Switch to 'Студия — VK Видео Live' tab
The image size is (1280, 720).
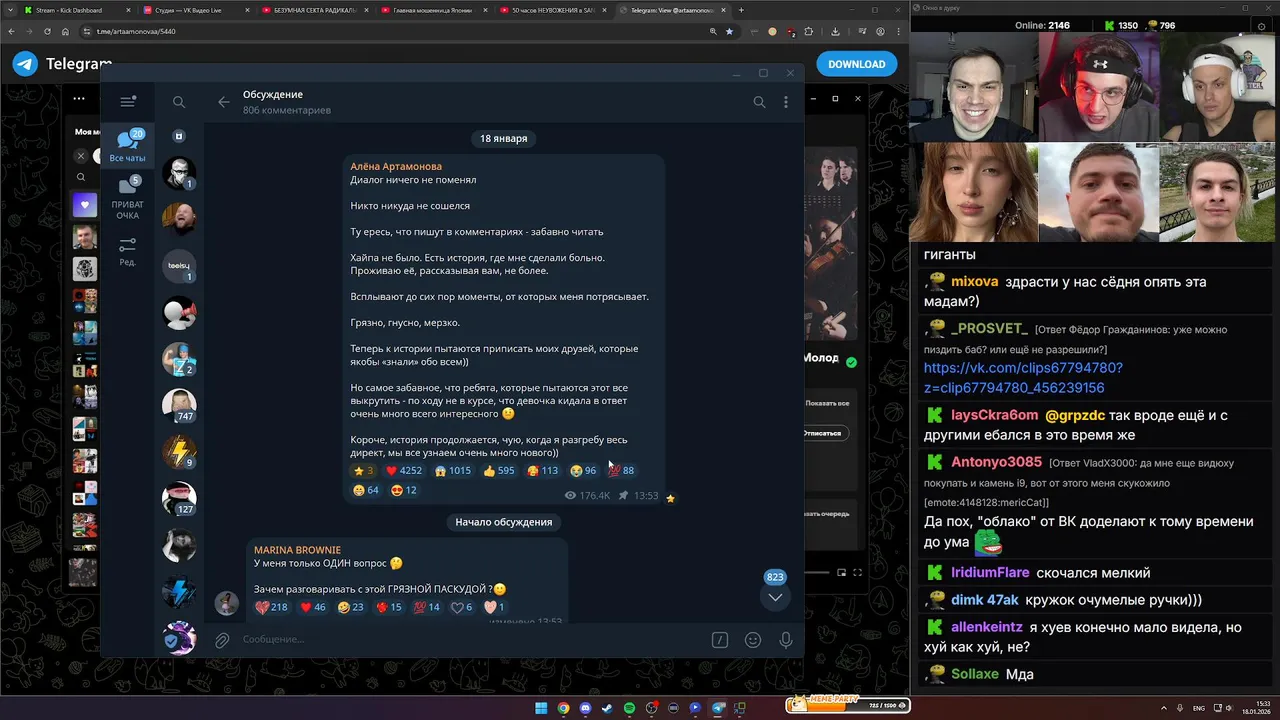pyautogui.click(x=194, y=10)
